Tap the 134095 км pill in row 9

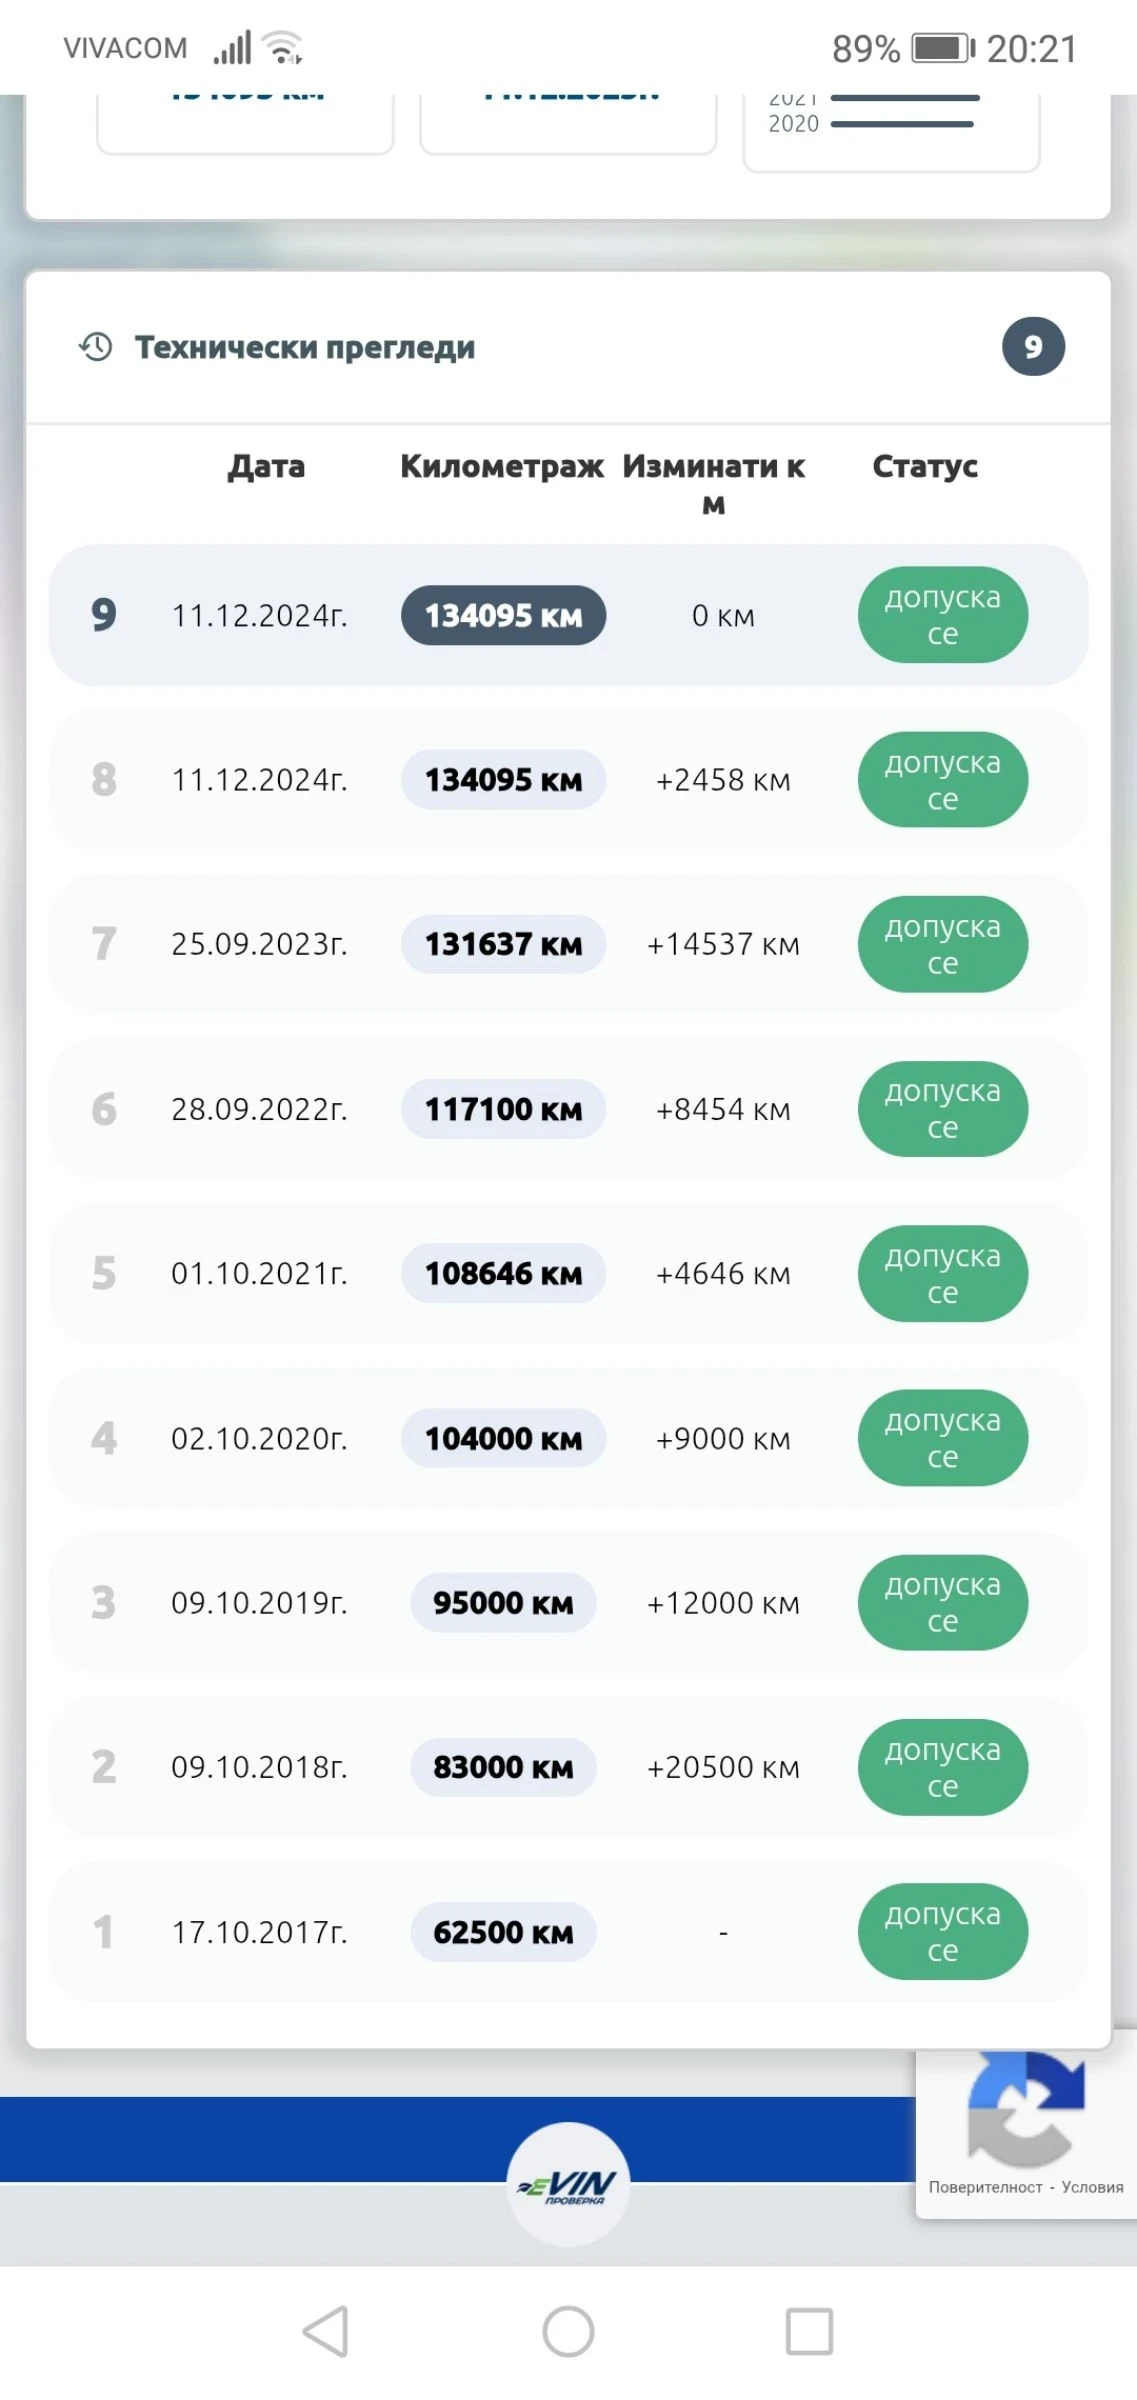[x=503, y=615]
